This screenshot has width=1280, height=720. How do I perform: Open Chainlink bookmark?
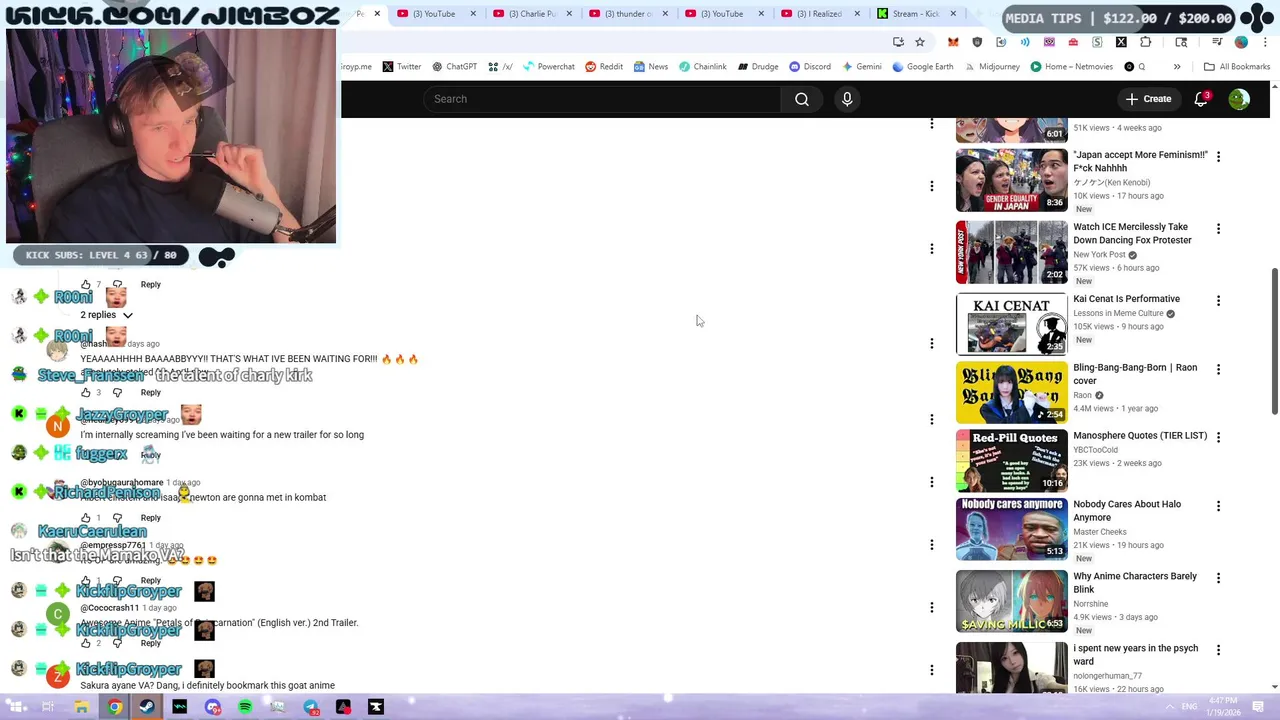click(x=702, y=67)
